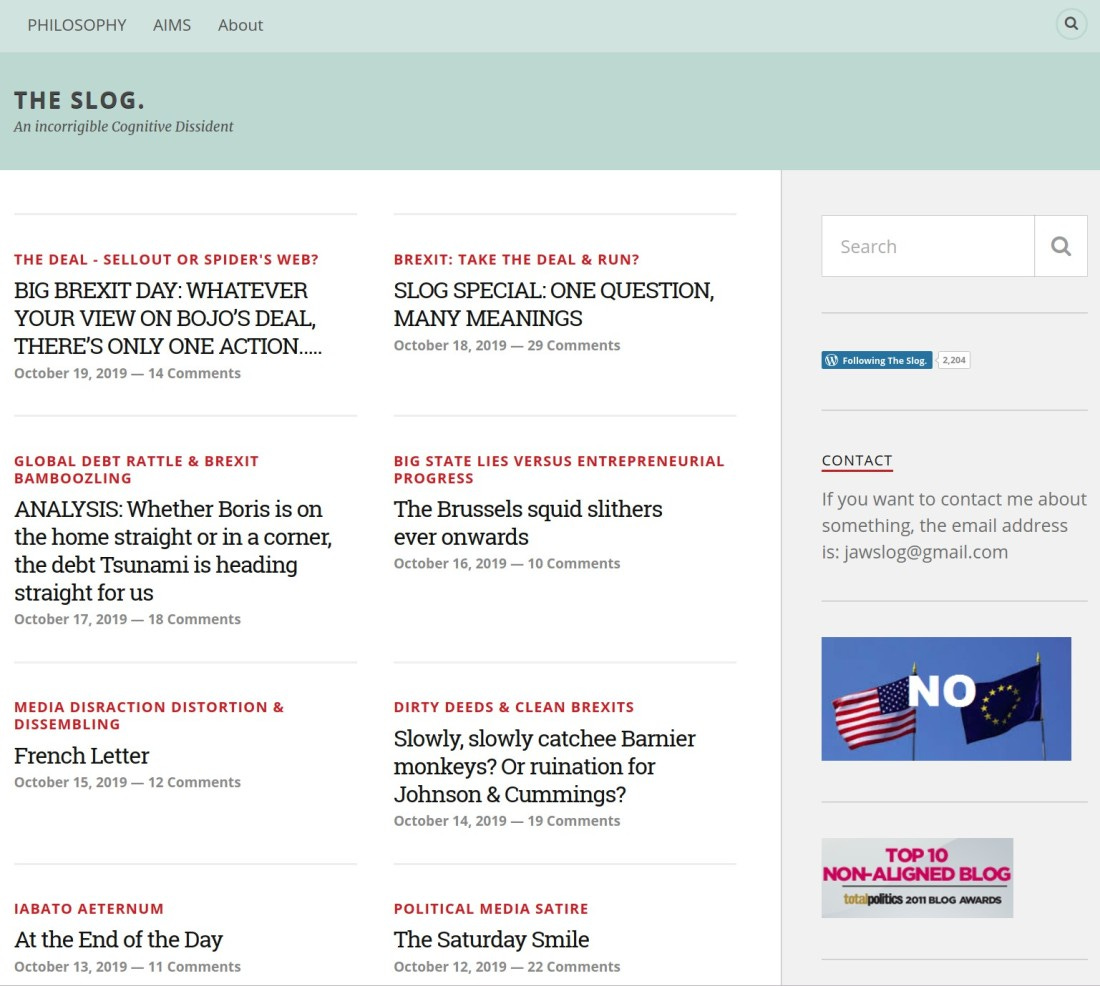Viewport: 1100px width, 986px height.
Task: Open post French Letter
Action: click(81, 756)
